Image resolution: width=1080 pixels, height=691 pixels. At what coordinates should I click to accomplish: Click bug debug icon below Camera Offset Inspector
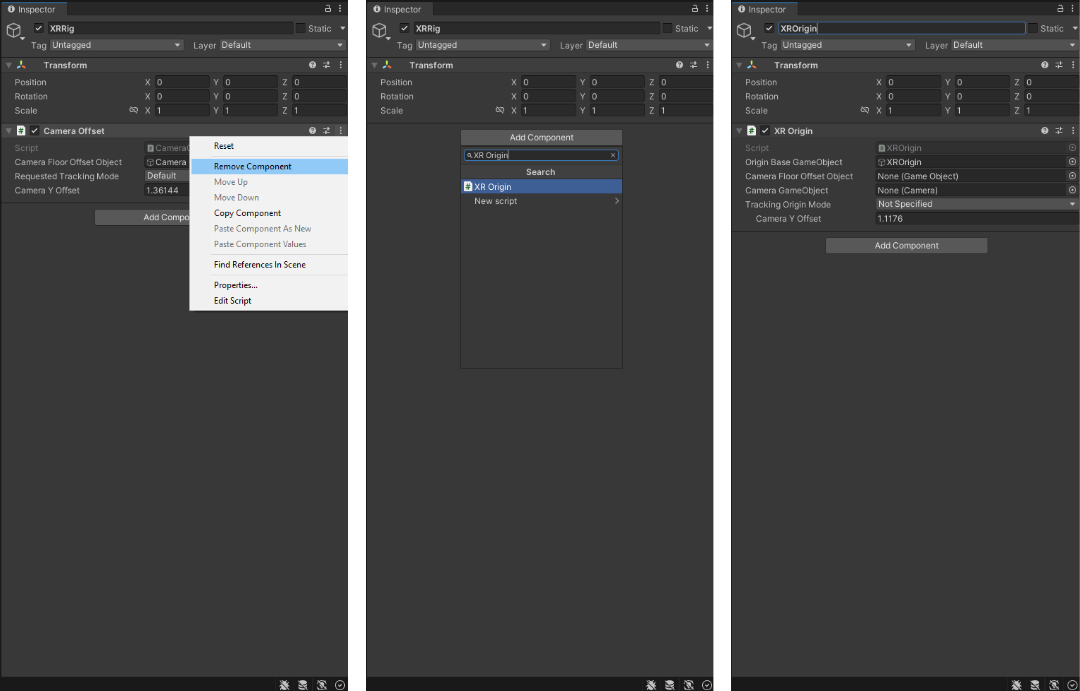(284, 685)
